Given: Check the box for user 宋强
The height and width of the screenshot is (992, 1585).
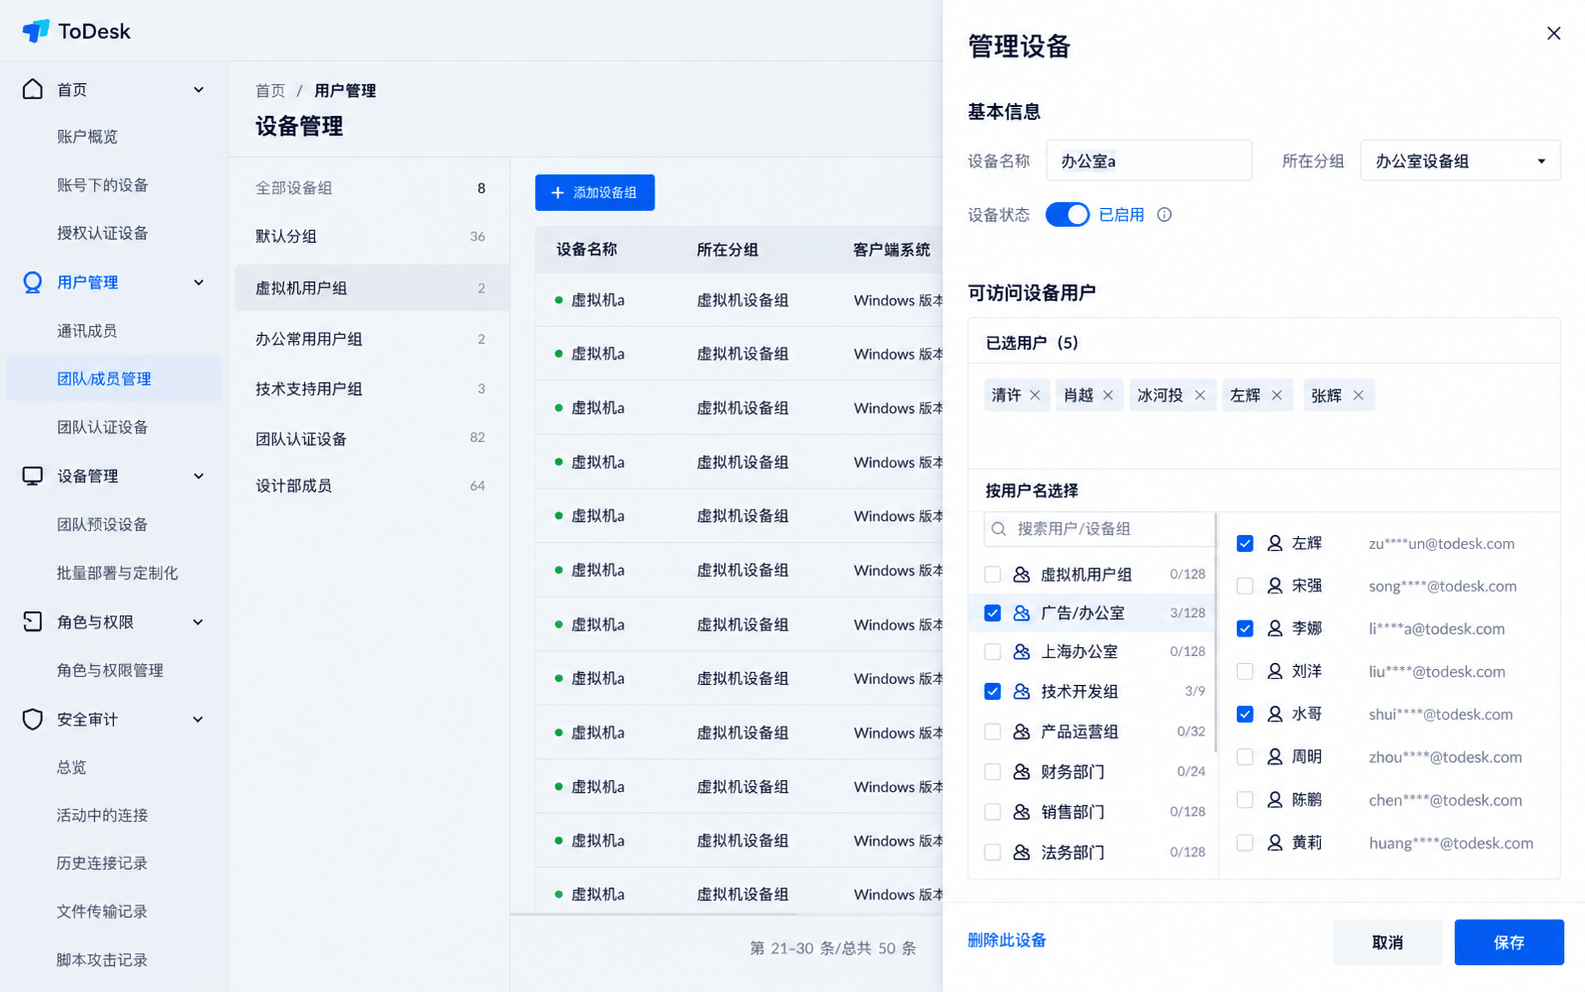Looking at the screenshot, I should pyautogui.click(x=1245, y=586).
